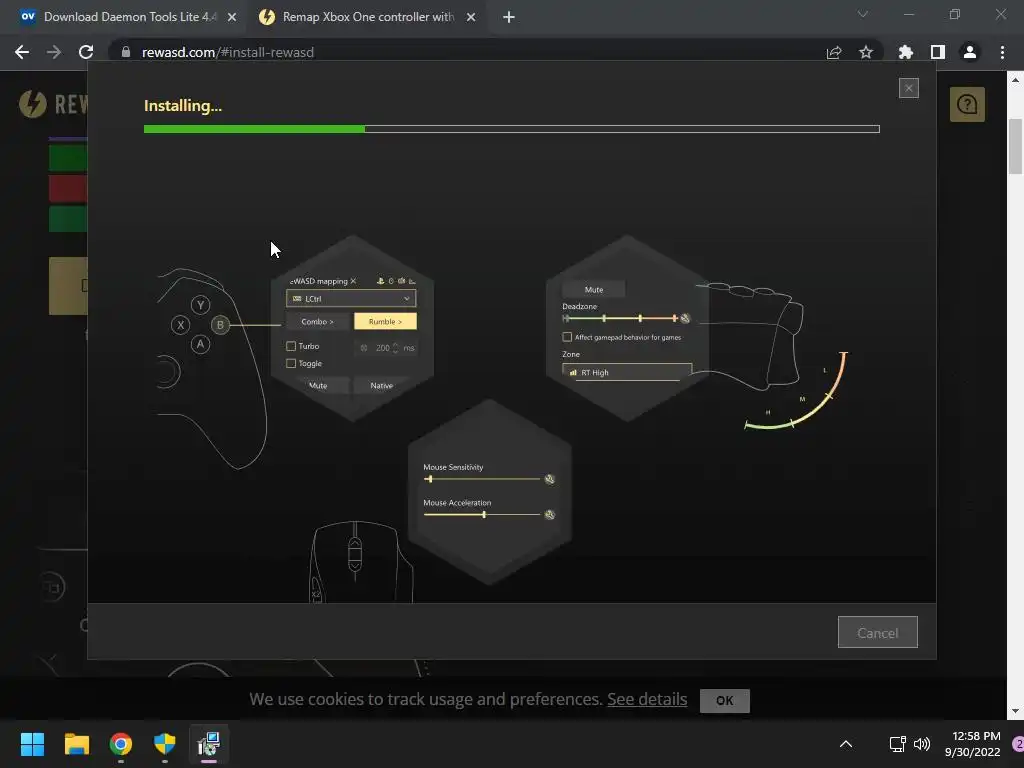This screenshot has height=768, width=1024.
Task: Click the Cancel button in the installer
Action: coord(878,632)
